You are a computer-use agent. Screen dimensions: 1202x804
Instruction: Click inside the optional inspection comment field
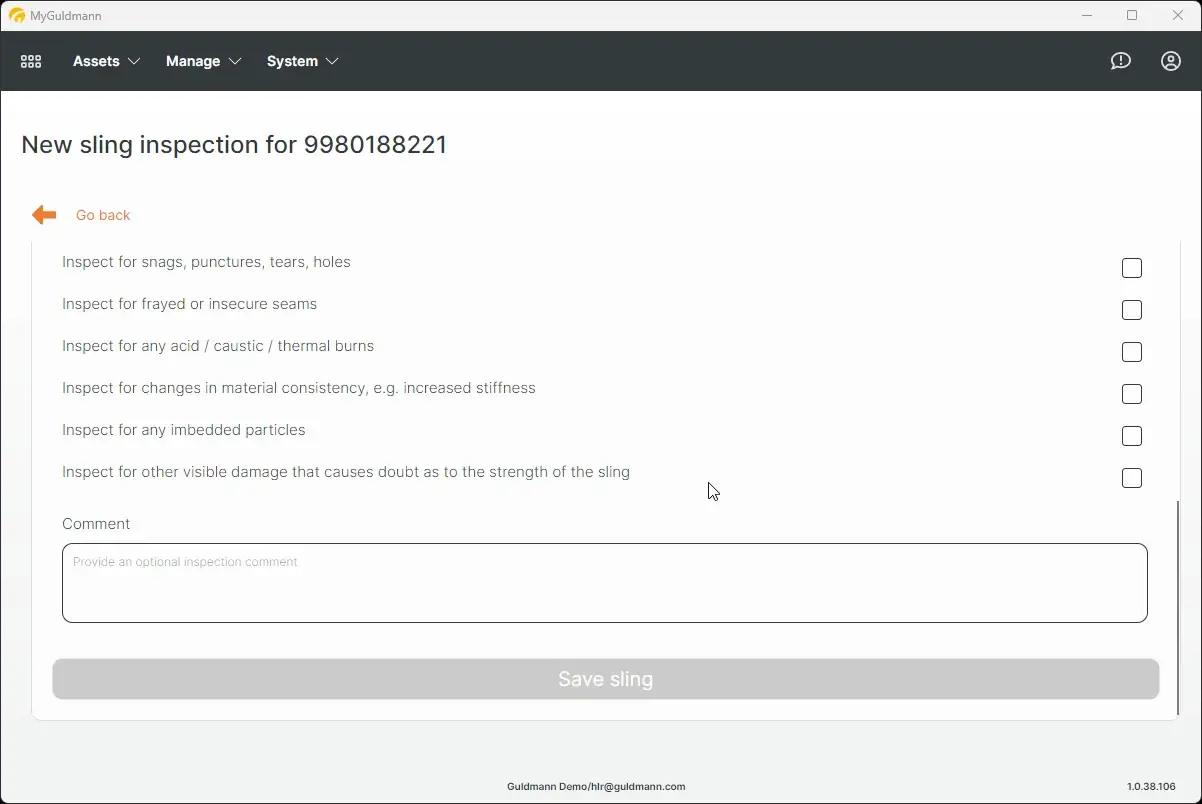pyautogui.click(x=605, y=581)
